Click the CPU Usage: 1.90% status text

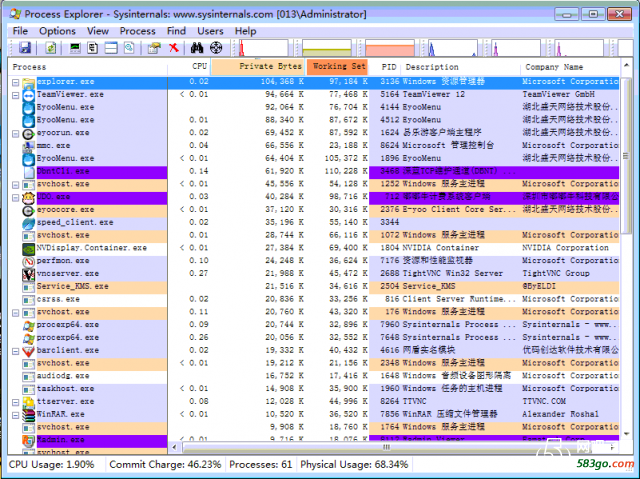point(51,465)
